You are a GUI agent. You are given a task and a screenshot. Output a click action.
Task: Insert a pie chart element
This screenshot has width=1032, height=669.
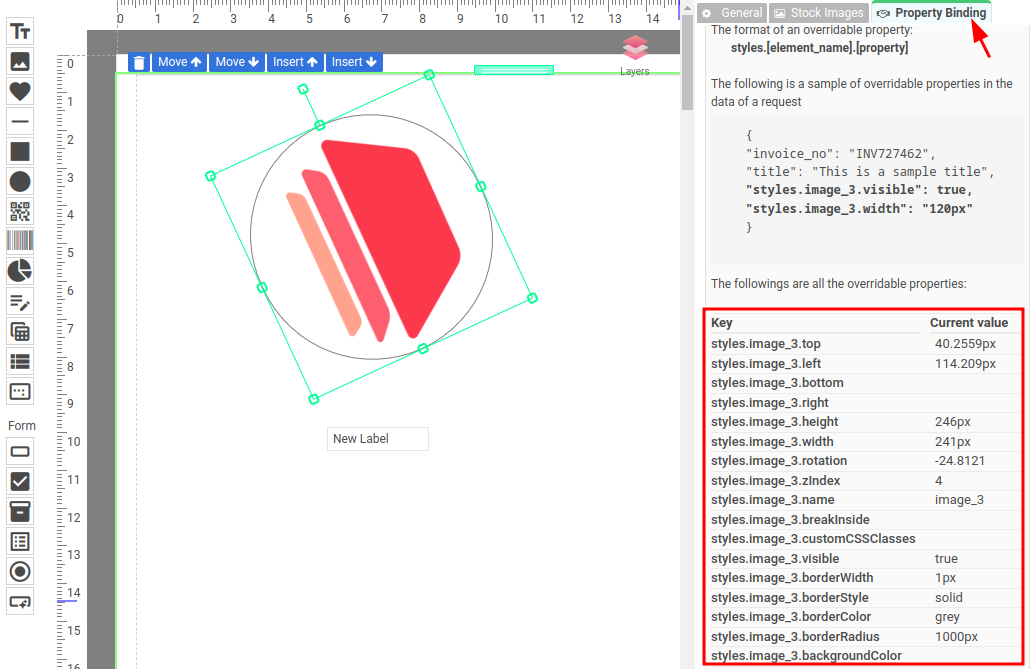20,271
